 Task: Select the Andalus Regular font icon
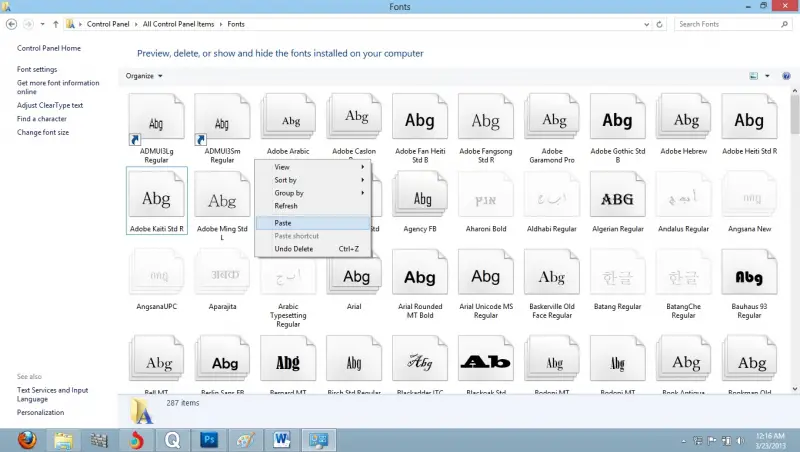(x=683, y=195)
